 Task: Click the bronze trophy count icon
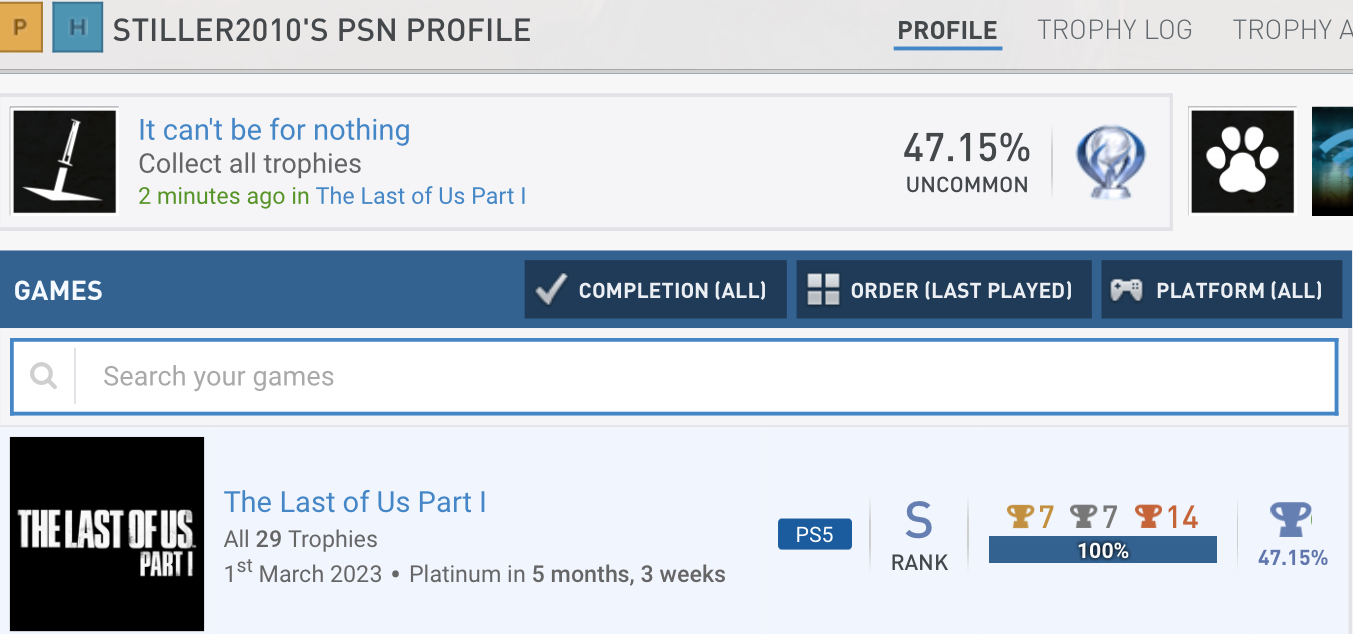tap(1148, 516)
